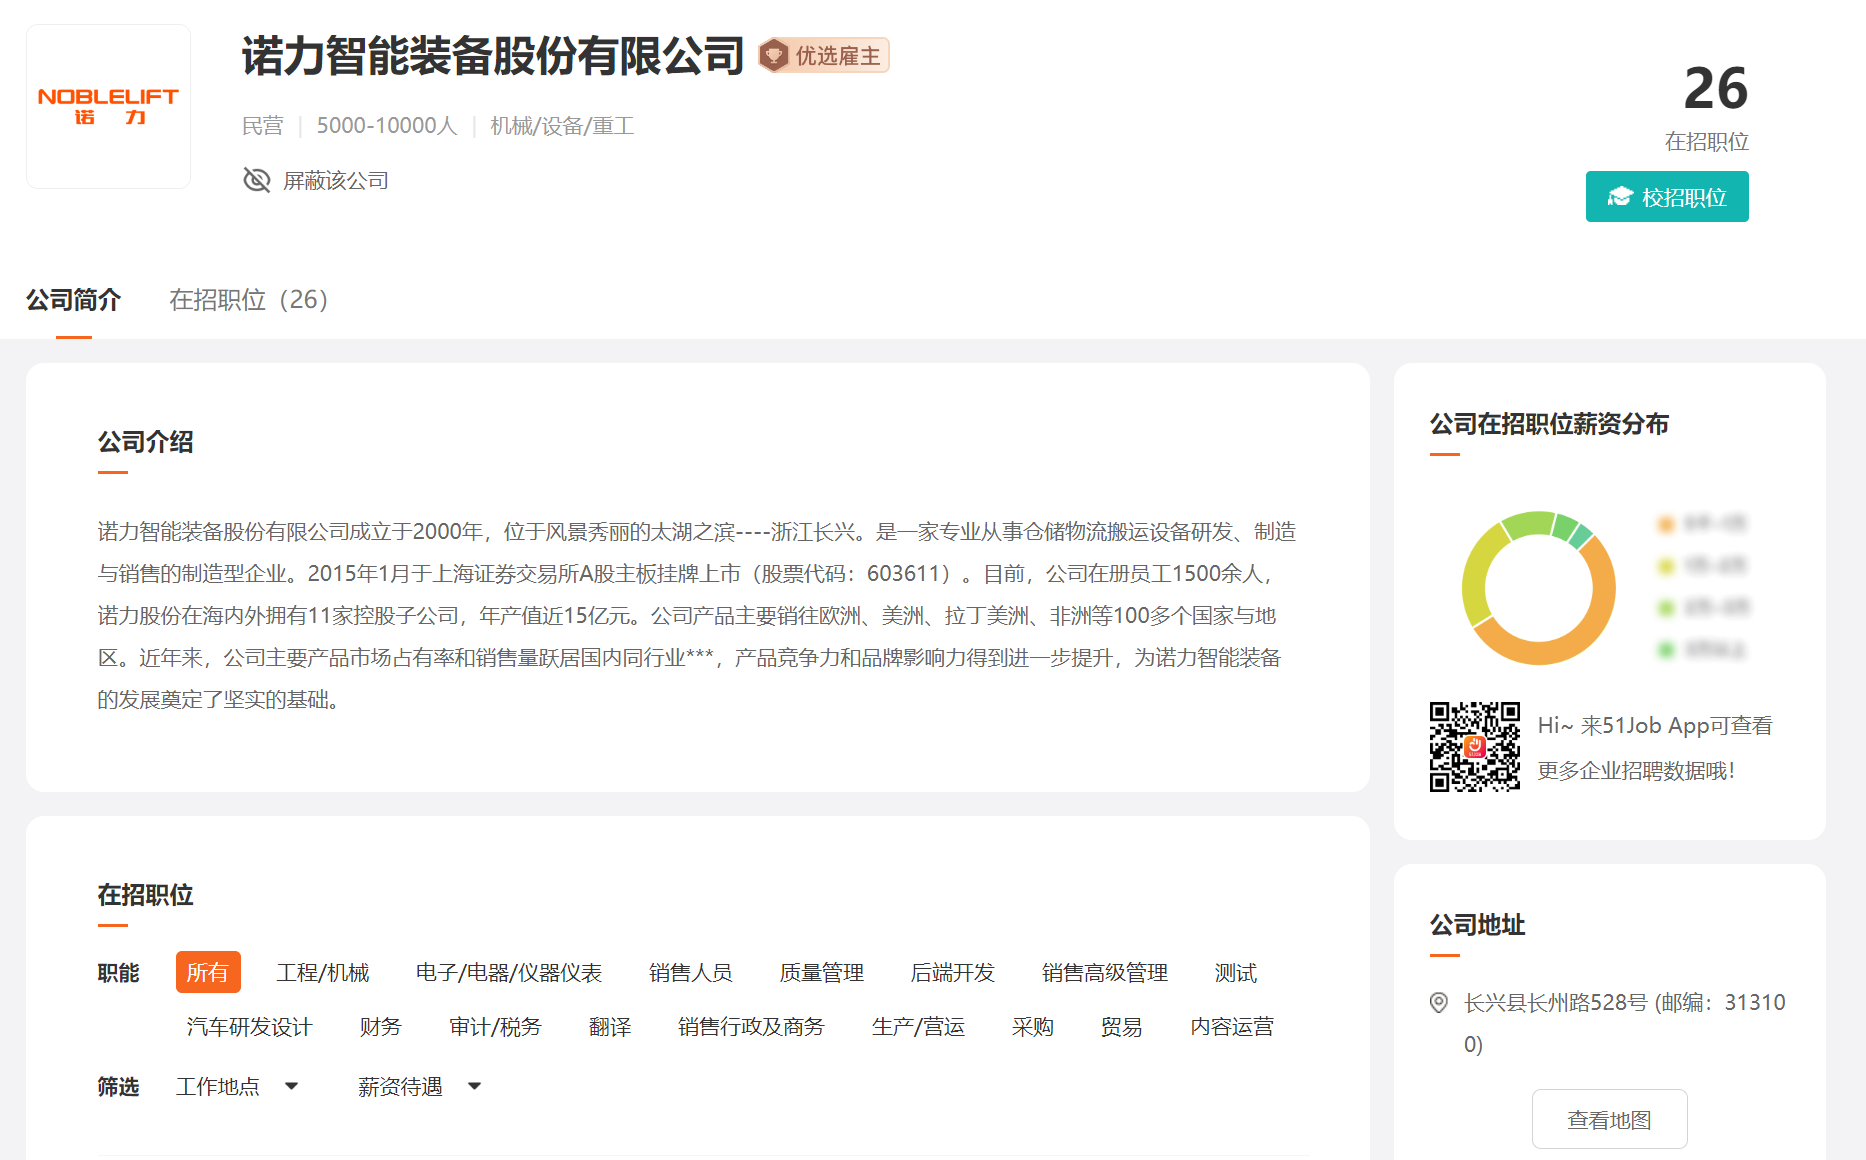Click the 公司在招职位薪资分布 heading
Image resolution: width=1866 pixels, height=1160 pixels.
pyautogui.click(x=1549, y=424)
